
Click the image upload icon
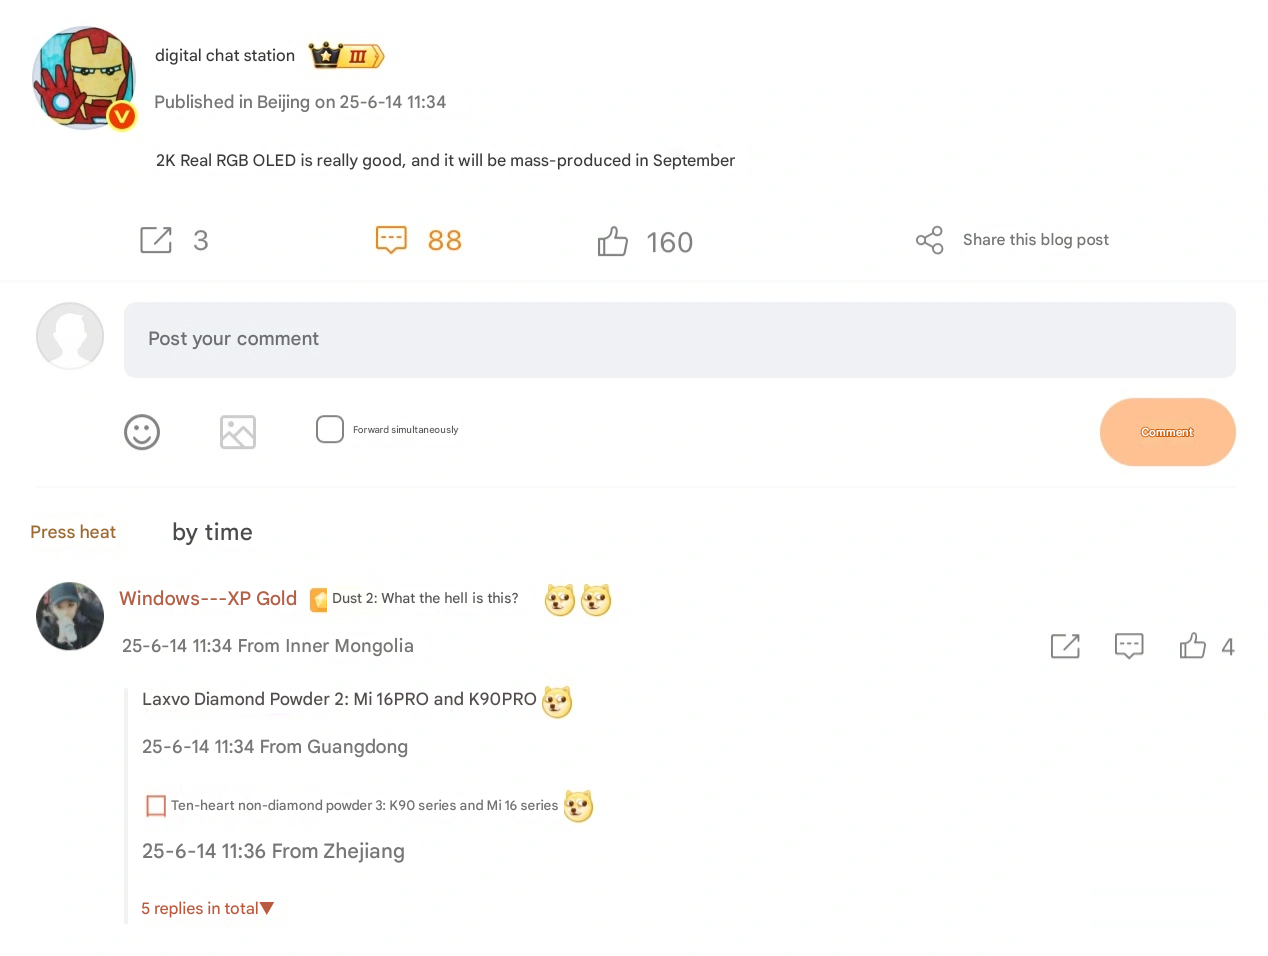(238, 432)
